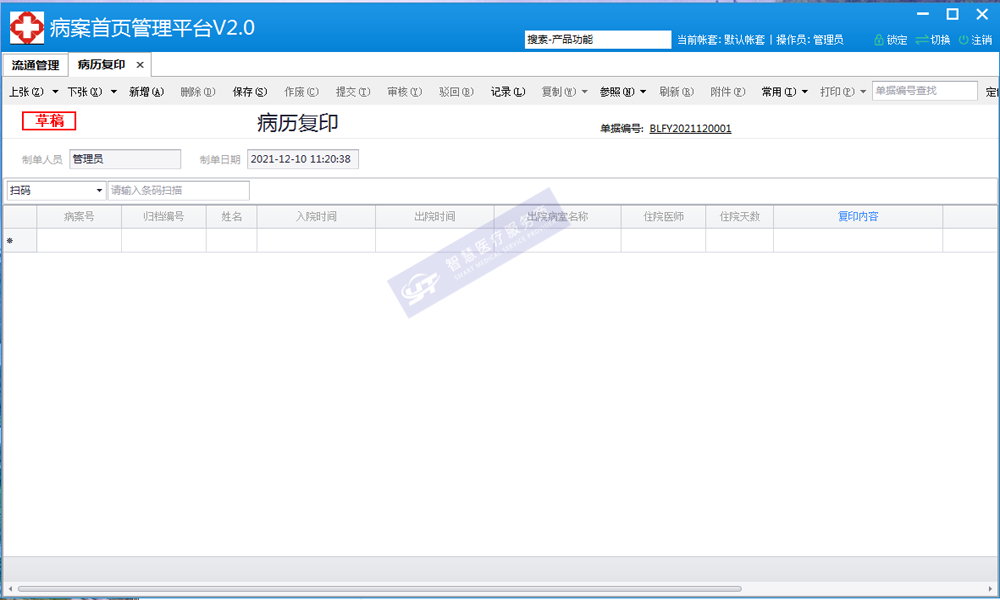
Task: Close the 病历复印 tab with X
Action: coord(140,65)
